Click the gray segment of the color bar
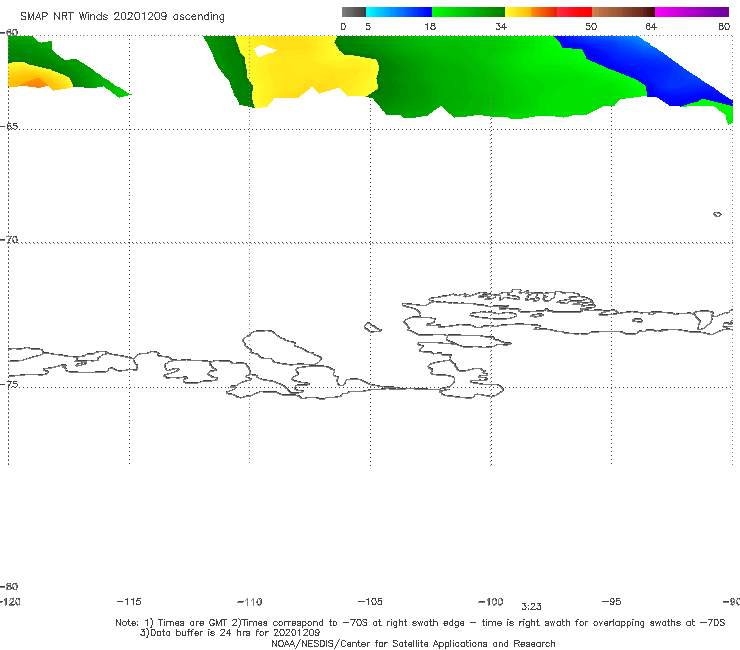Viewport: 740px width, 650px height. coord(354,12)
